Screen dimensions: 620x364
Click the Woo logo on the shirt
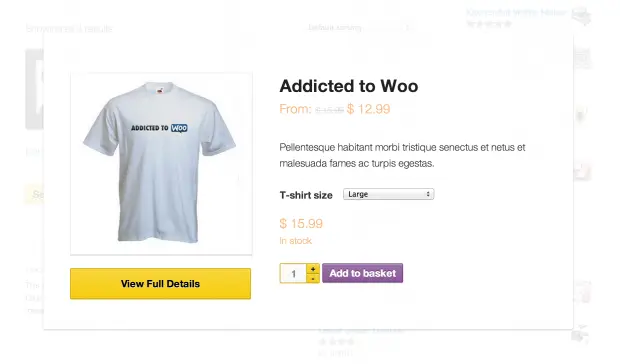(x=179, y=128)
